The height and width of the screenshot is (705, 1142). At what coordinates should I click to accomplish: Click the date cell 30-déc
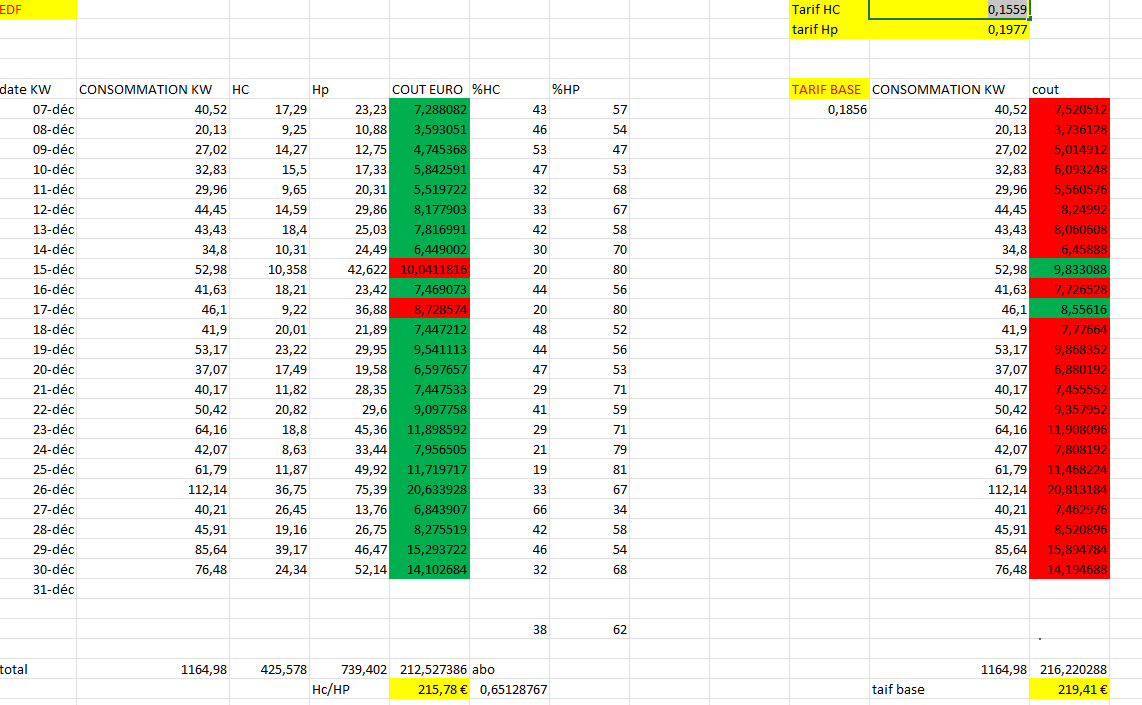tap(38, 570)
